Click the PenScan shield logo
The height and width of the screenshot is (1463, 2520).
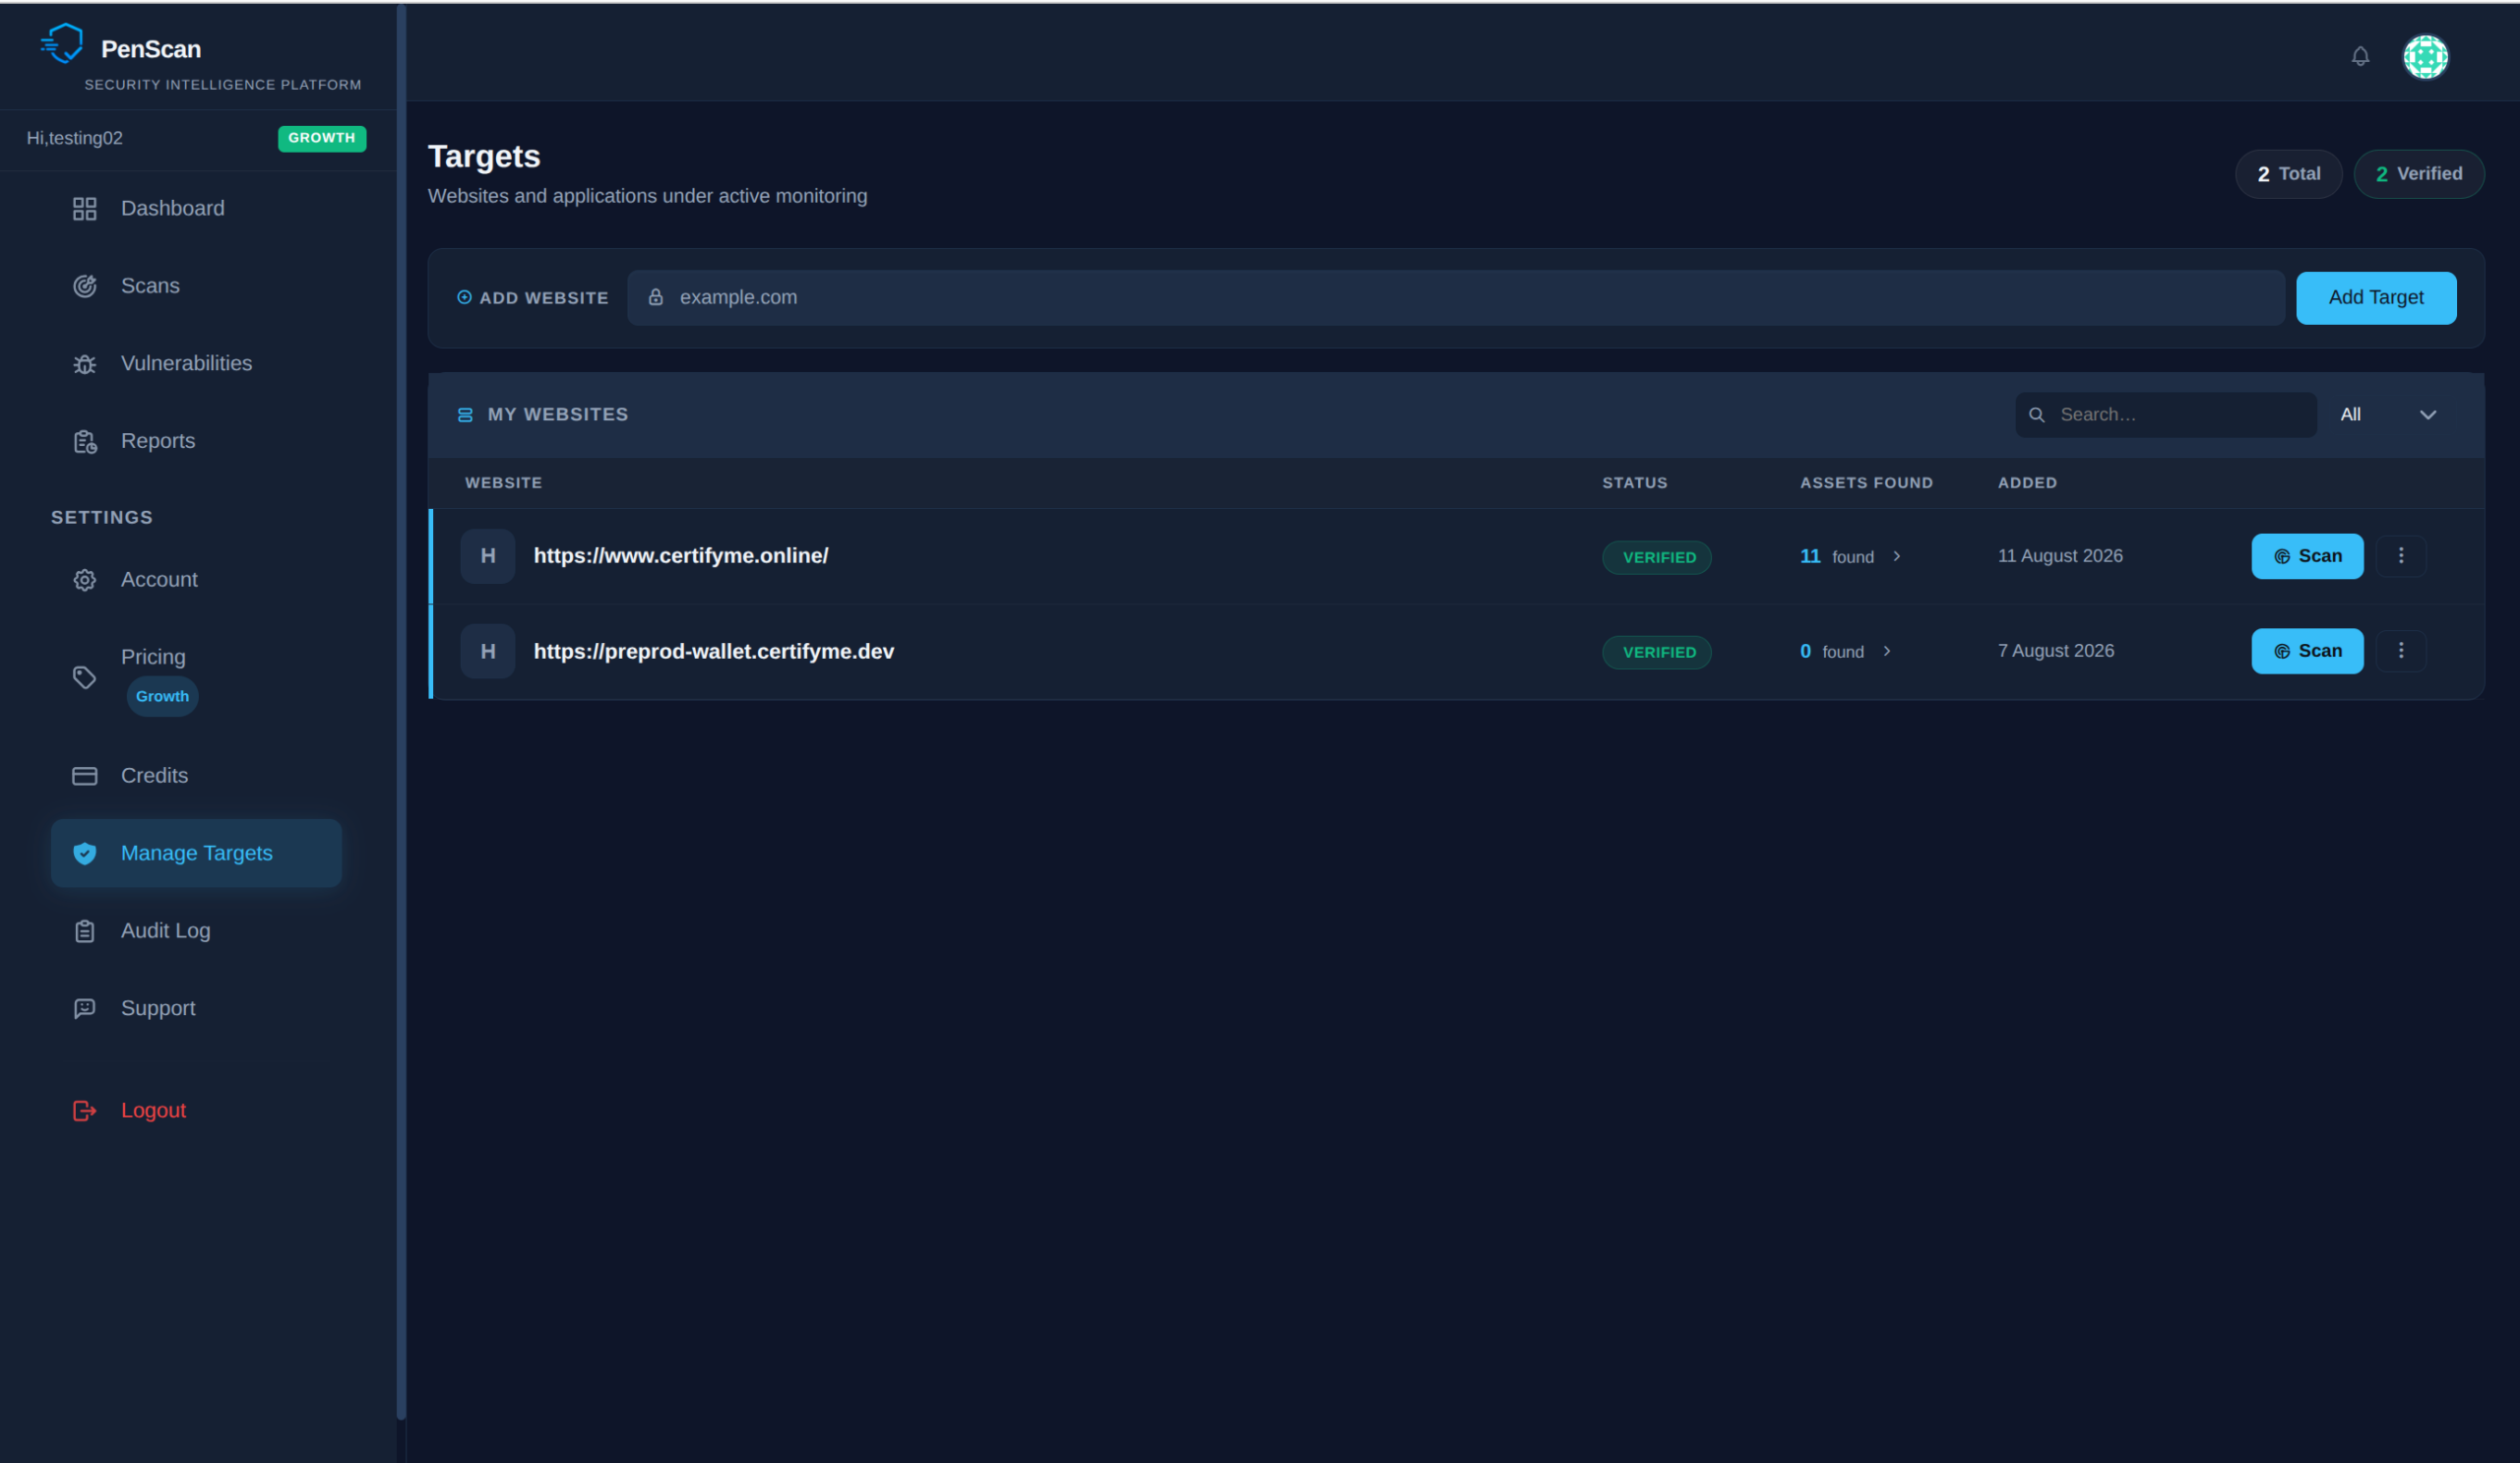62,43
